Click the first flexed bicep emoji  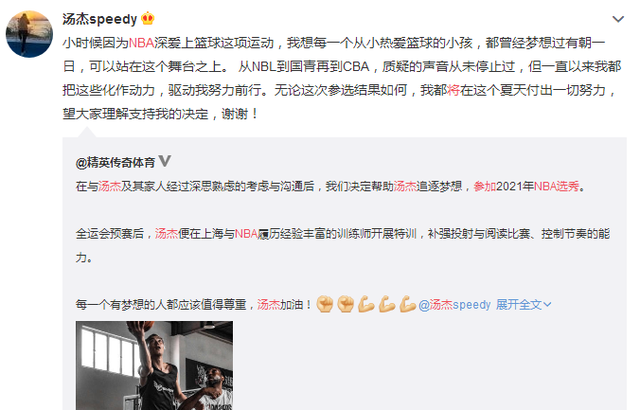(366, 304)
